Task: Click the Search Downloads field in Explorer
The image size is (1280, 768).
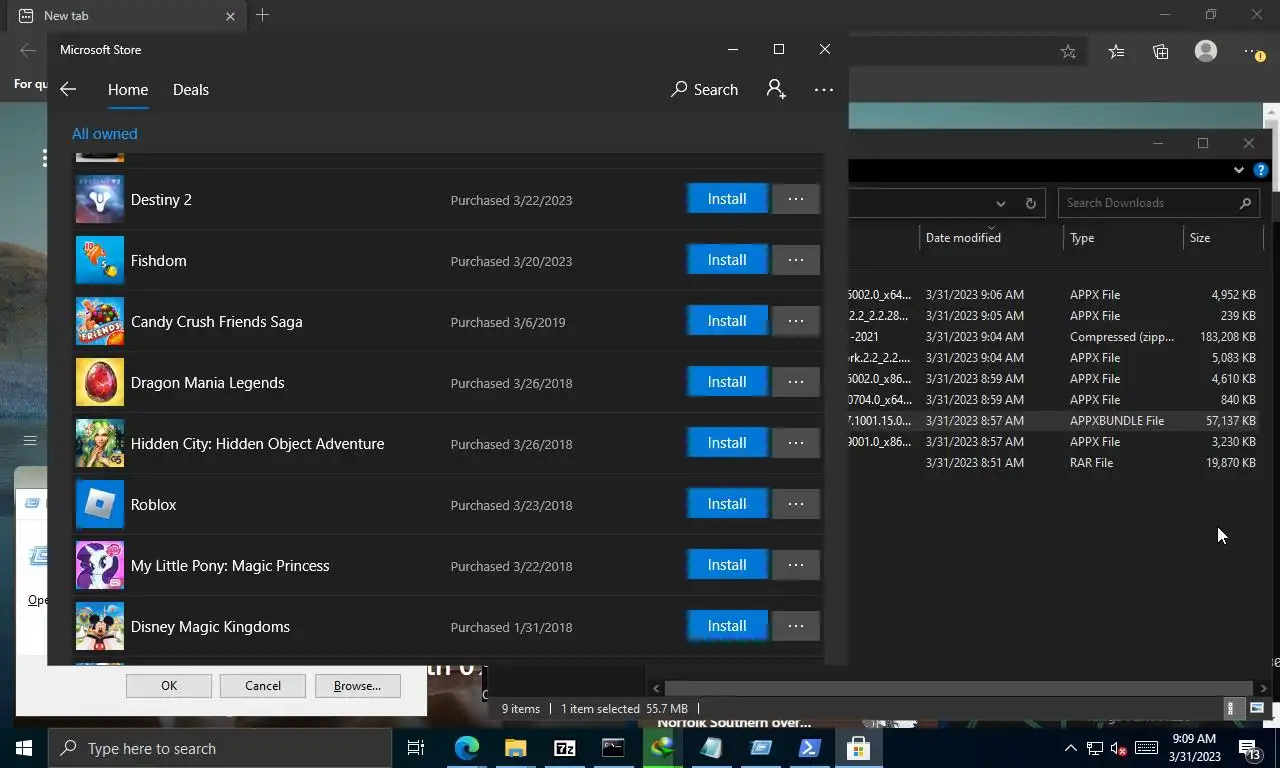Action: point(1159,203)
